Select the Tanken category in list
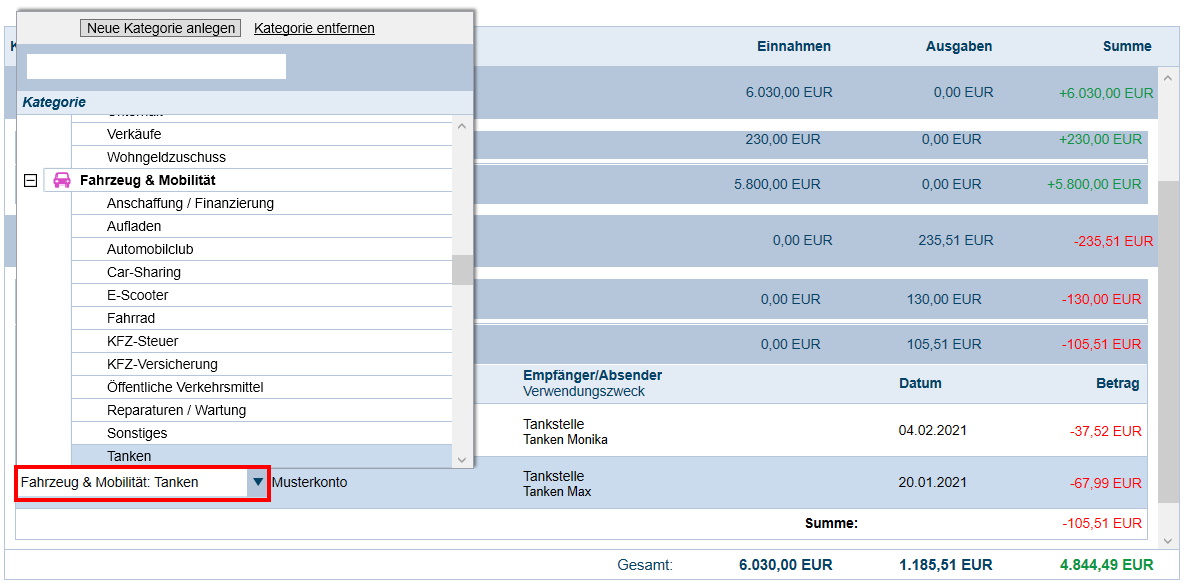1184x583 pixels. coord(262,456)
